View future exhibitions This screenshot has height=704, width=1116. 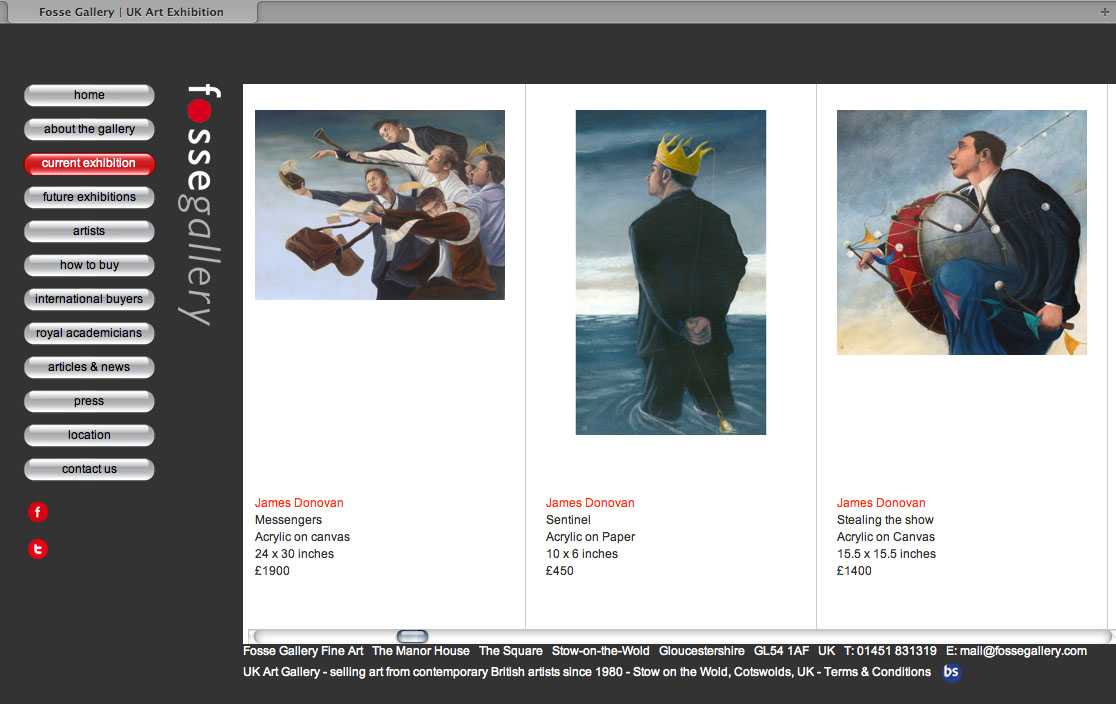tap(89, 197)
